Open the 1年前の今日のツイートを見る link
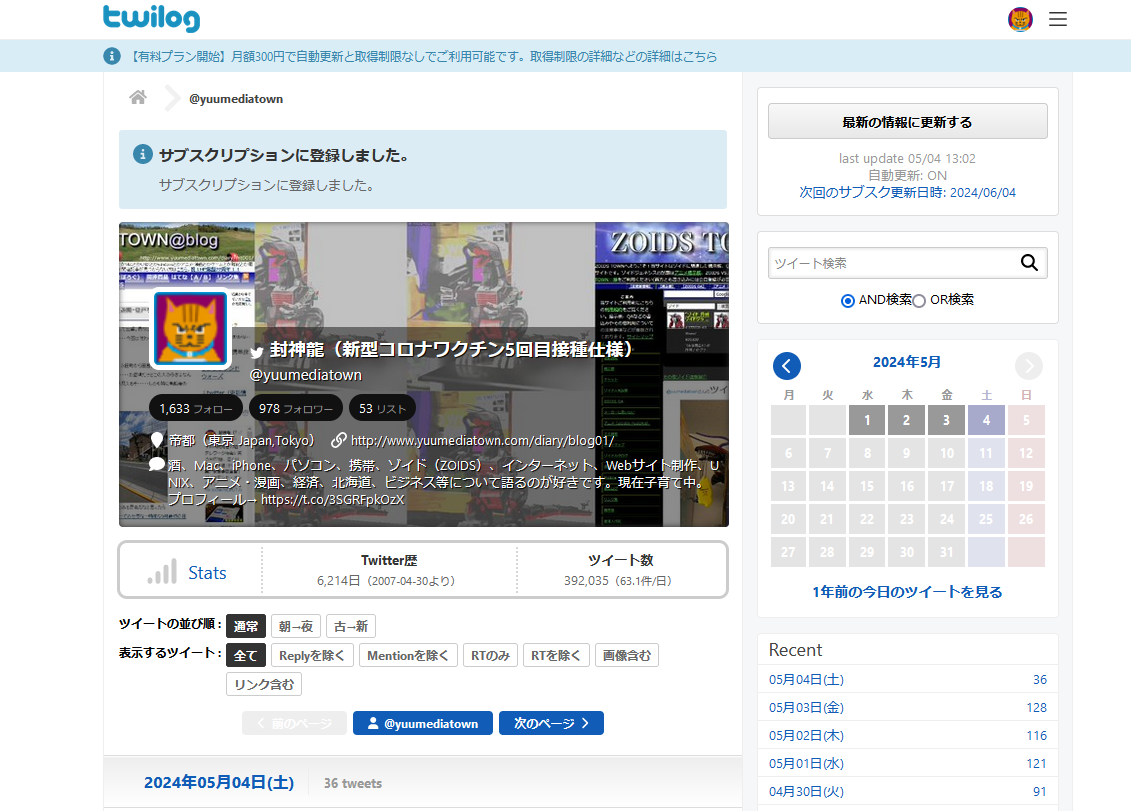This screenshot has width=1131, height=811. point(907,593)
